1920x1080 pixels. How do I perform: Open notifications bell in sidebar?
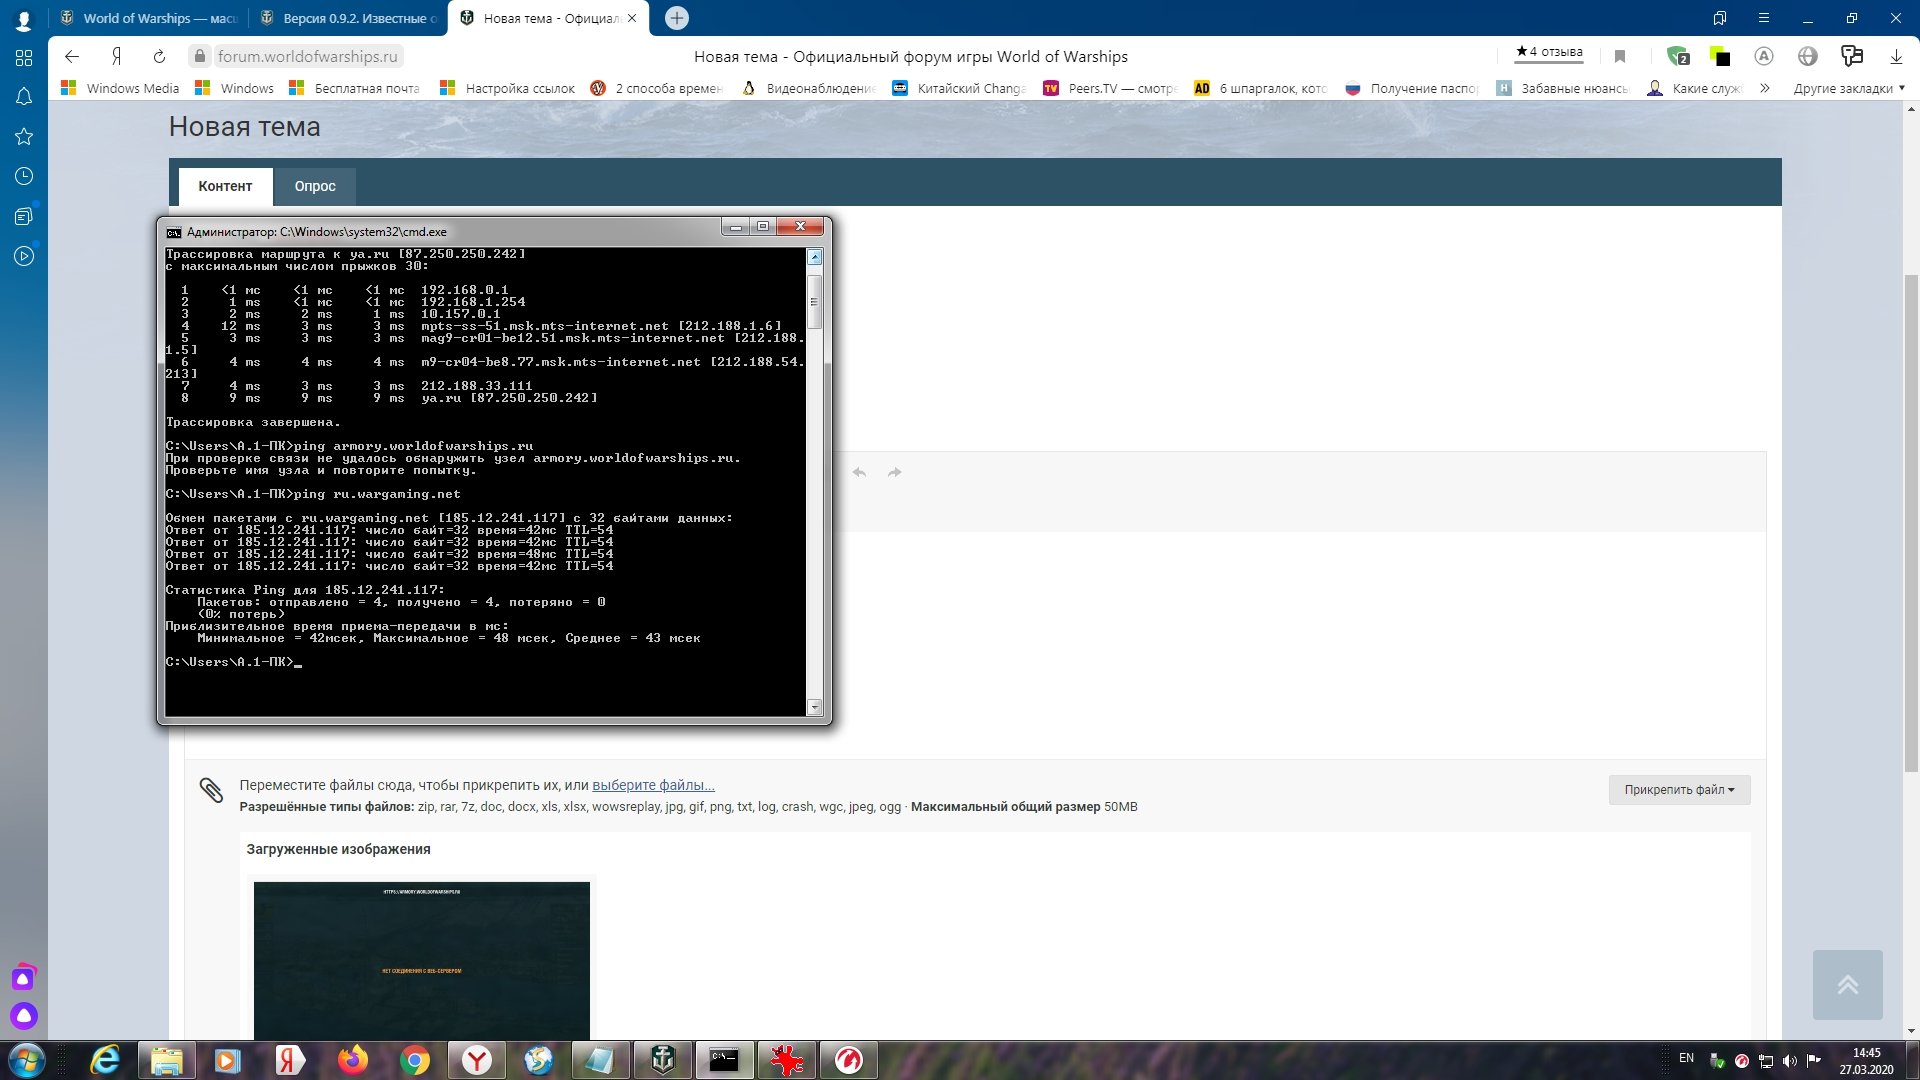point(24,97)
